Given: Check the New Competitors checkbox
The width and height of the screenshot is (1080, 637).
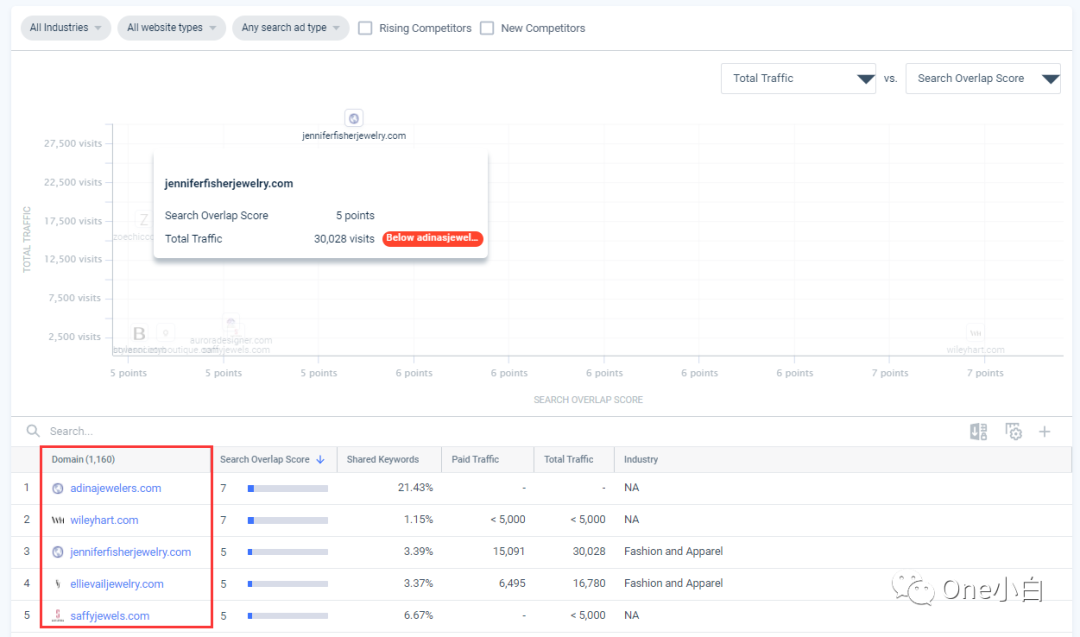Looking at the screenshot, I should 486,28.
